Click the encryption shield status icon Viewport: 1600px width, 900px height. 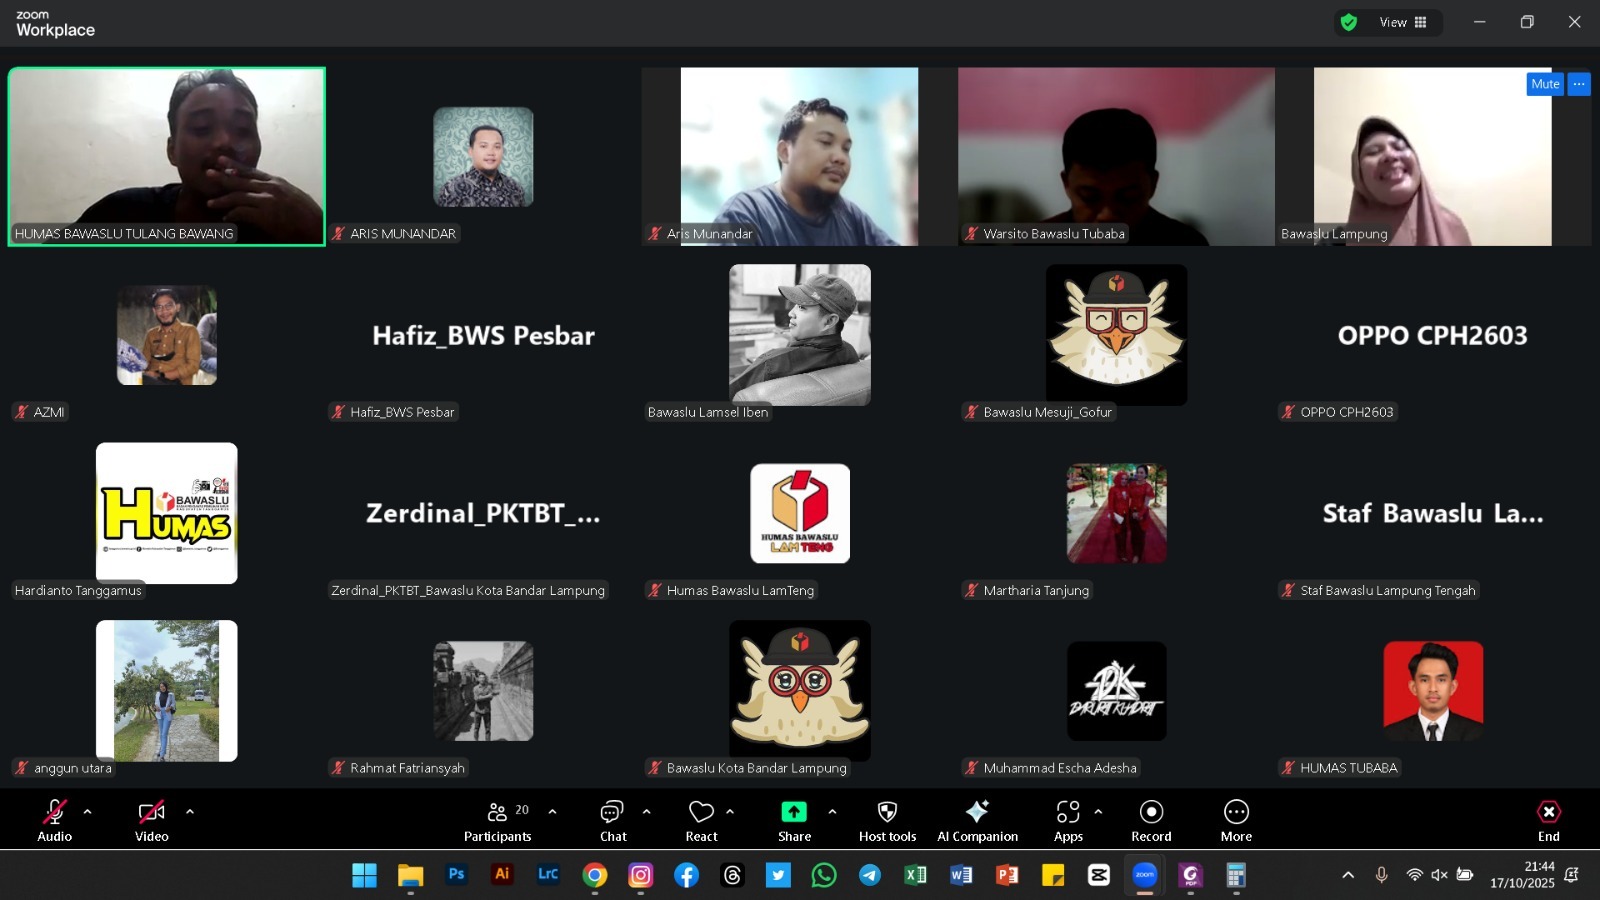tap(1349, 23)
